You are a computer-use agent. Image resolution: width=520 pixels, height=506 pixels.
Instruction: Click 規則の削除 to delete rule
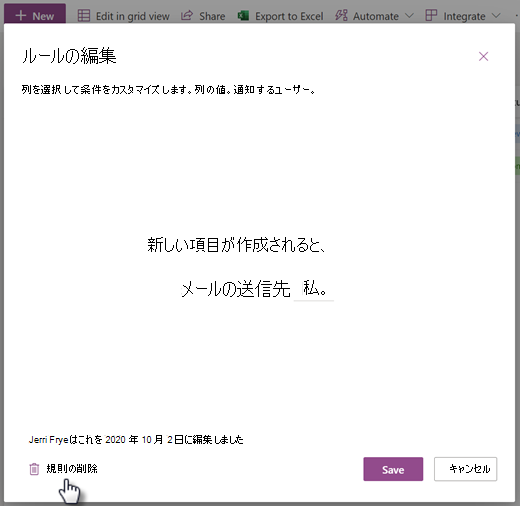(72, 469)
